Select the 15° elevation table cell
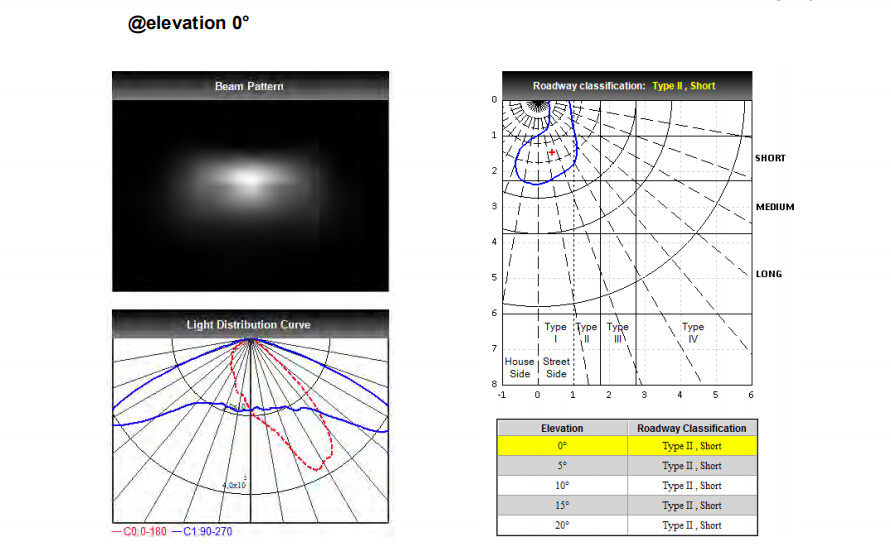 561,506
